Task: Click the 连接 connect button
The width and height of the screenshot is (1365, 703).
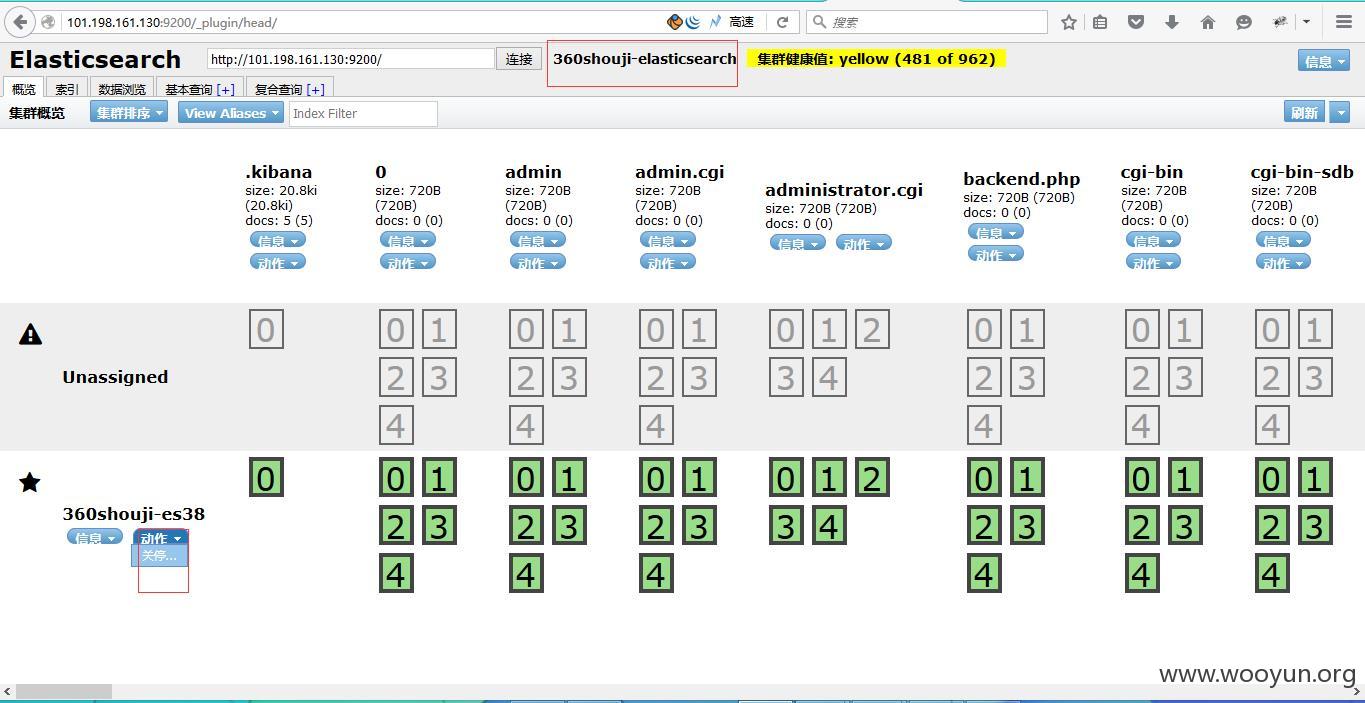Action: 519,59
